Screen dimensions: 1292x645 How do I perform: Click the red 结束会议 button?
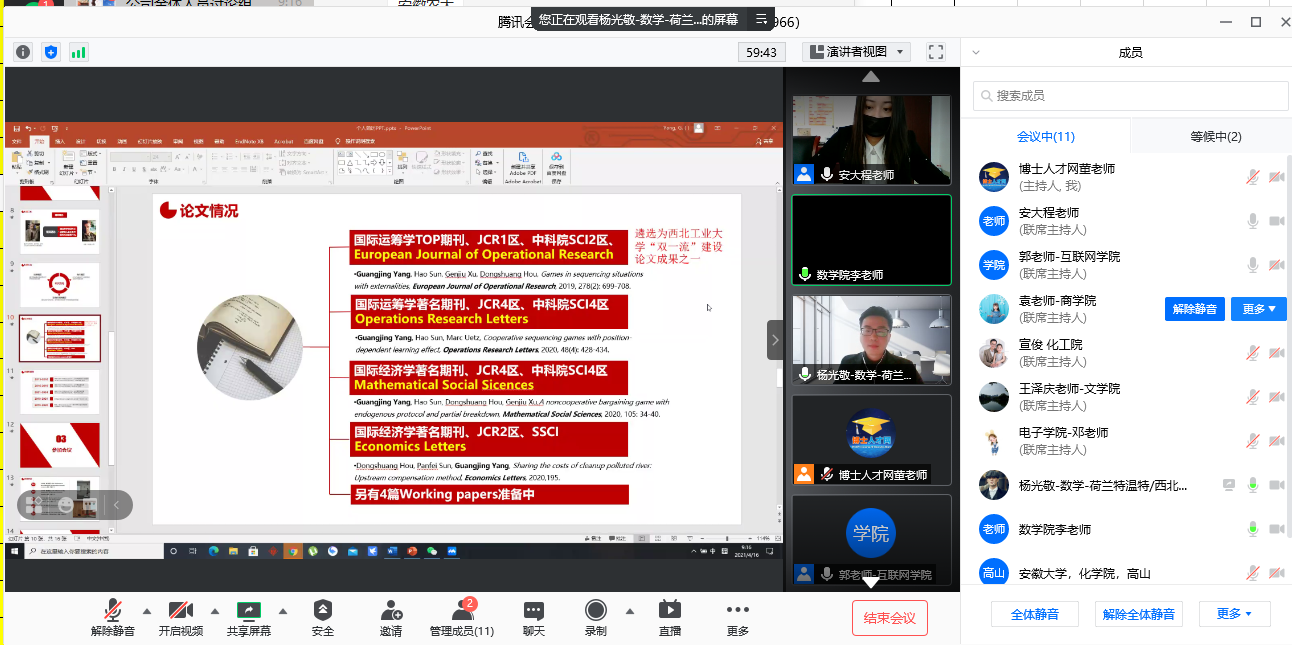(890, 618)
